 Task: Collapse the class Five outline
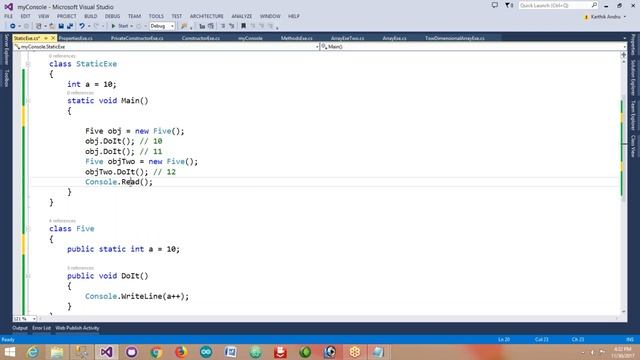28,229
